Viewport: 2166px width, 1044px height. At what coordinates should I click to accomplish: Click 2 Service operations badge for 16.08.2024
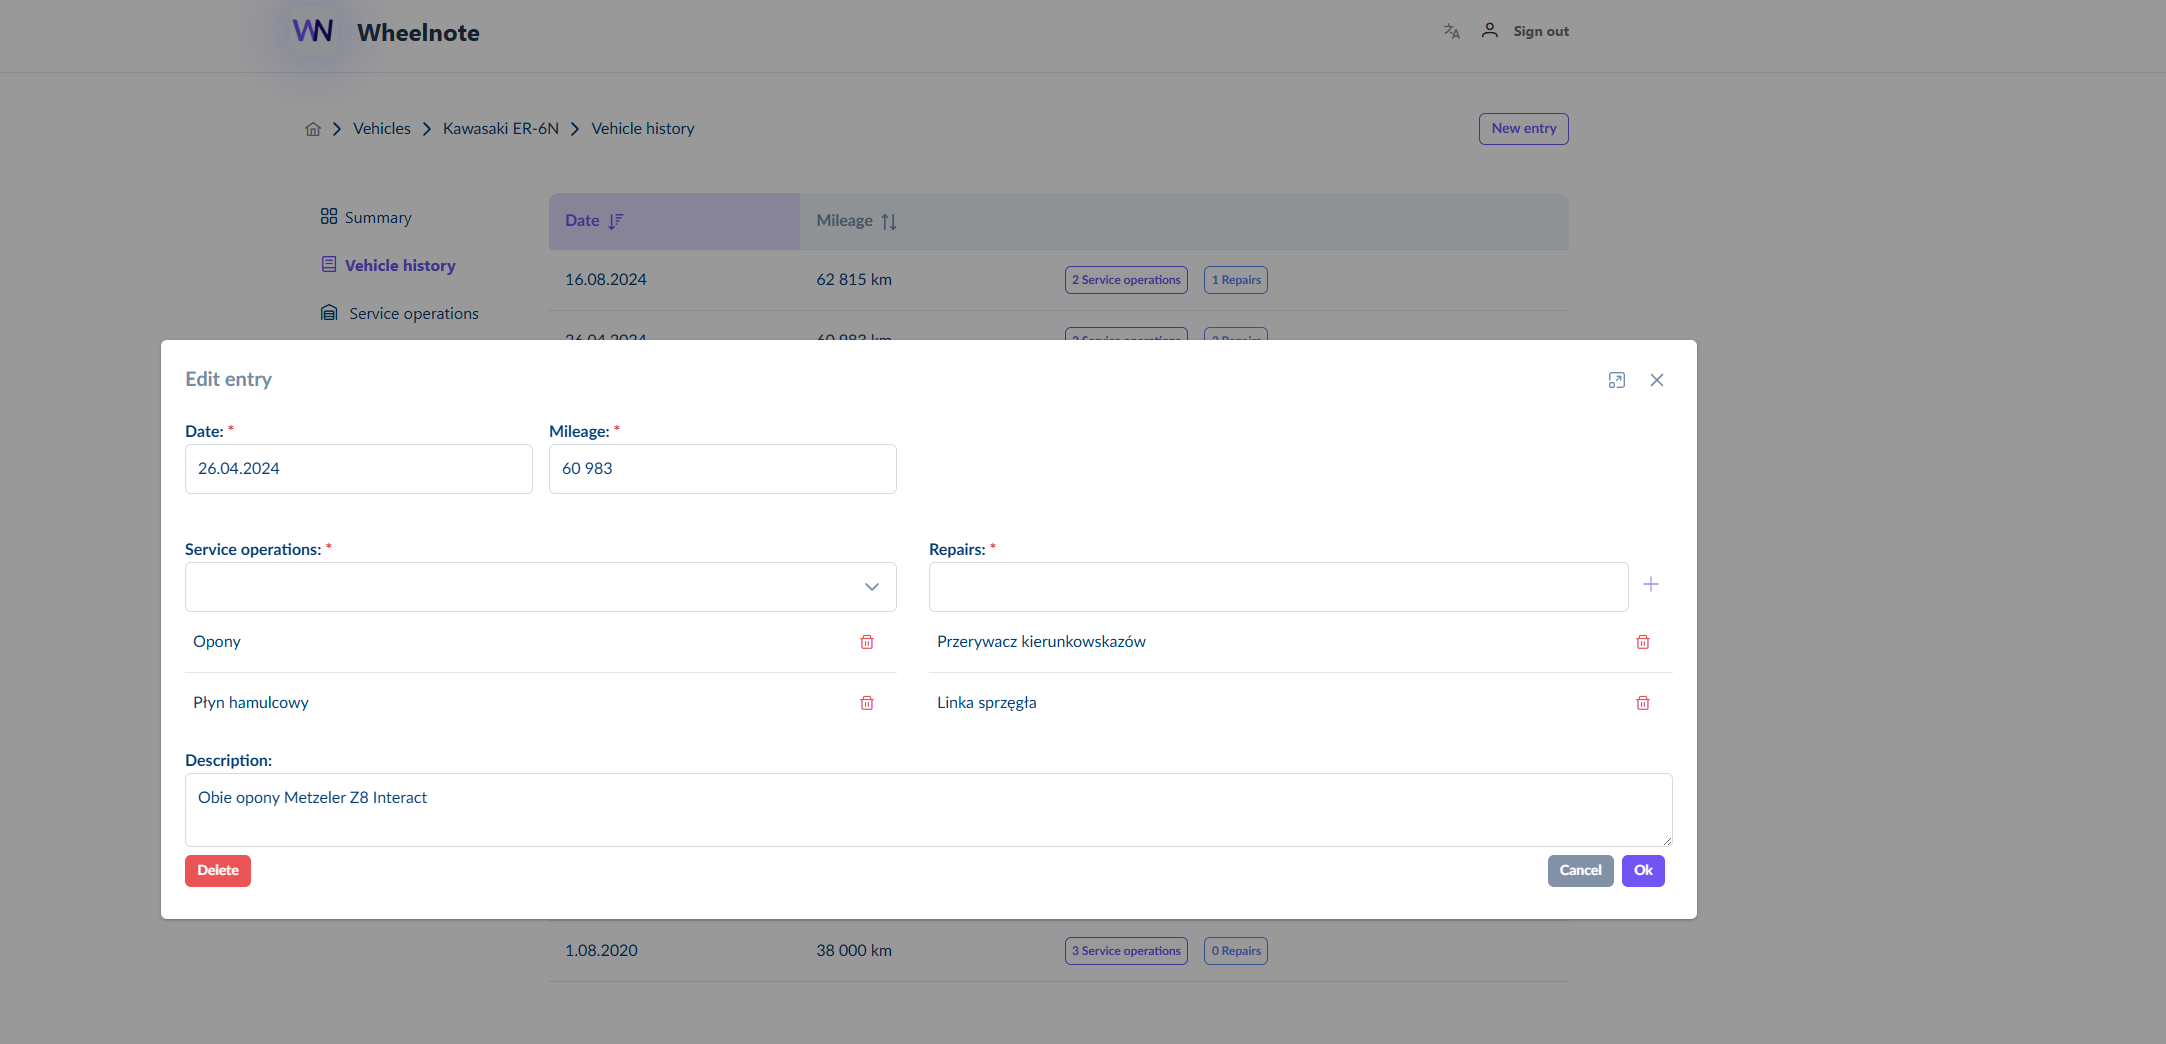pyautogui.click(x=1126, y=280)
